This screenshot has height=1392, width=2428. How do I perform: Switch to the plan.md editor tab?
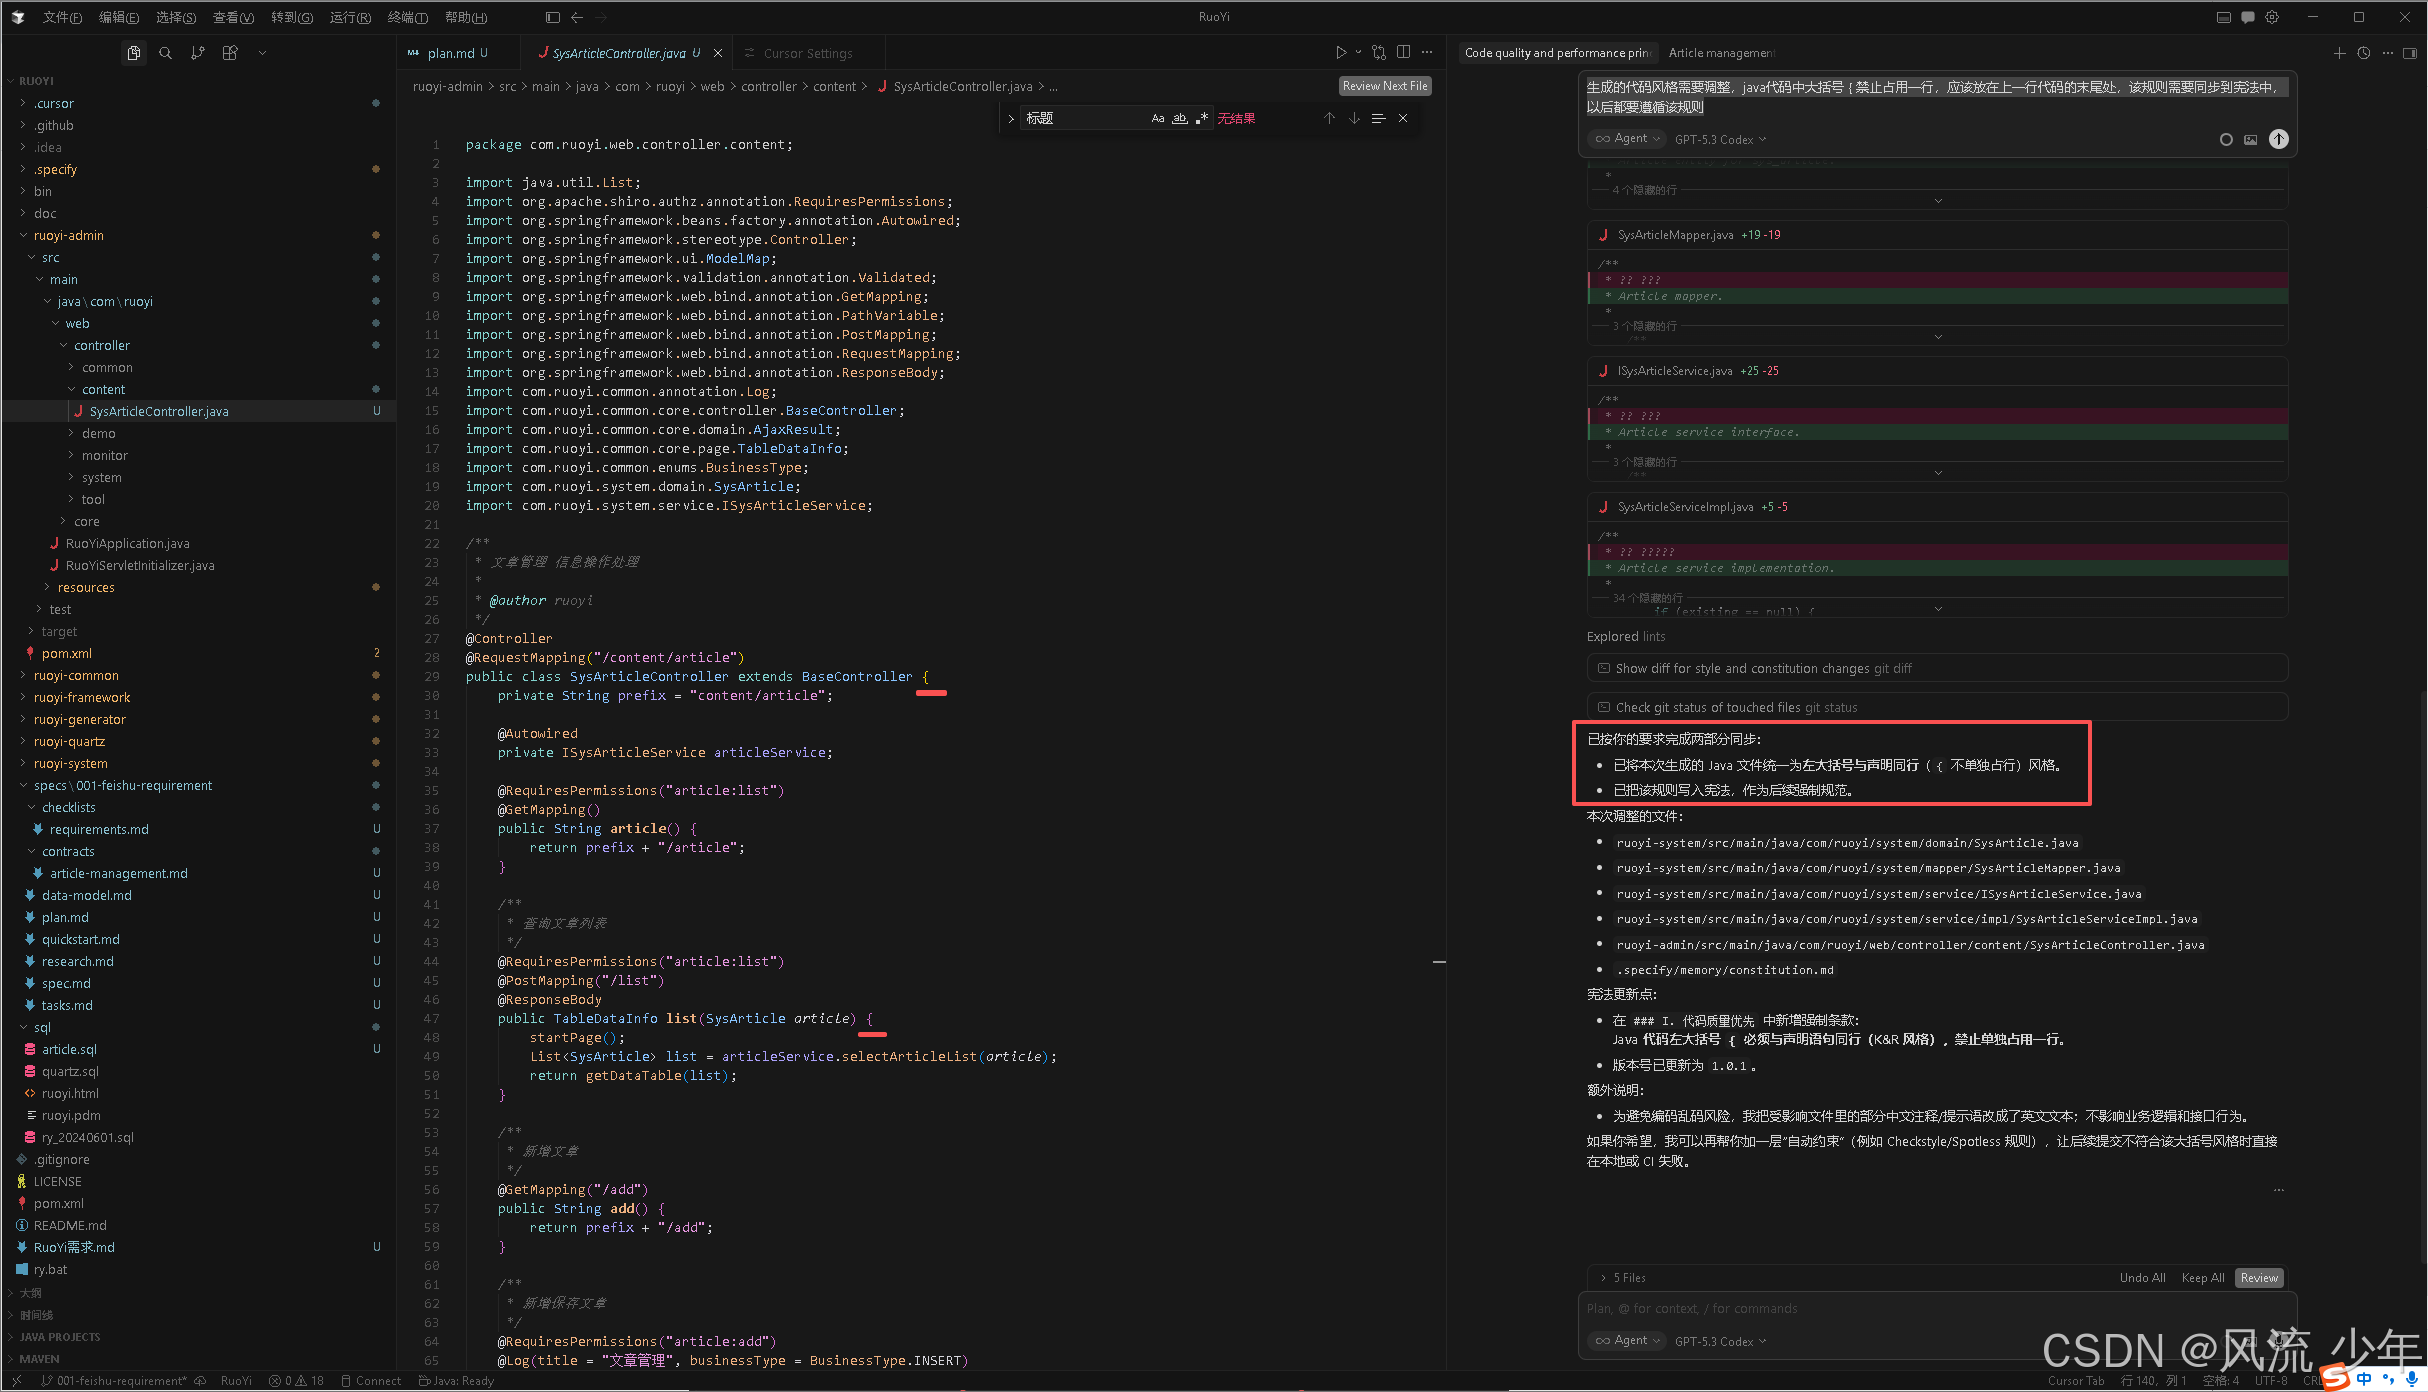tap(451, 53)
